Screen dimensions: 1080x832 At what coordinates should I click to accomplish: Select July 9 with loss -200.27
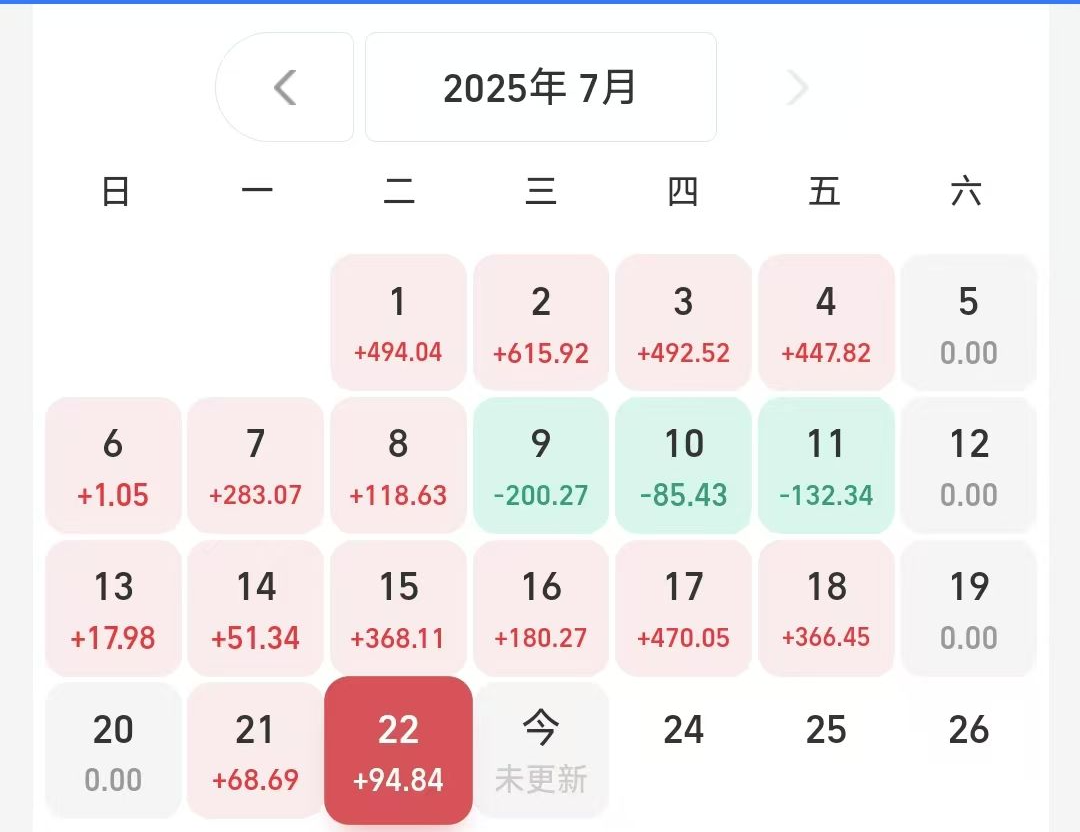541,464
